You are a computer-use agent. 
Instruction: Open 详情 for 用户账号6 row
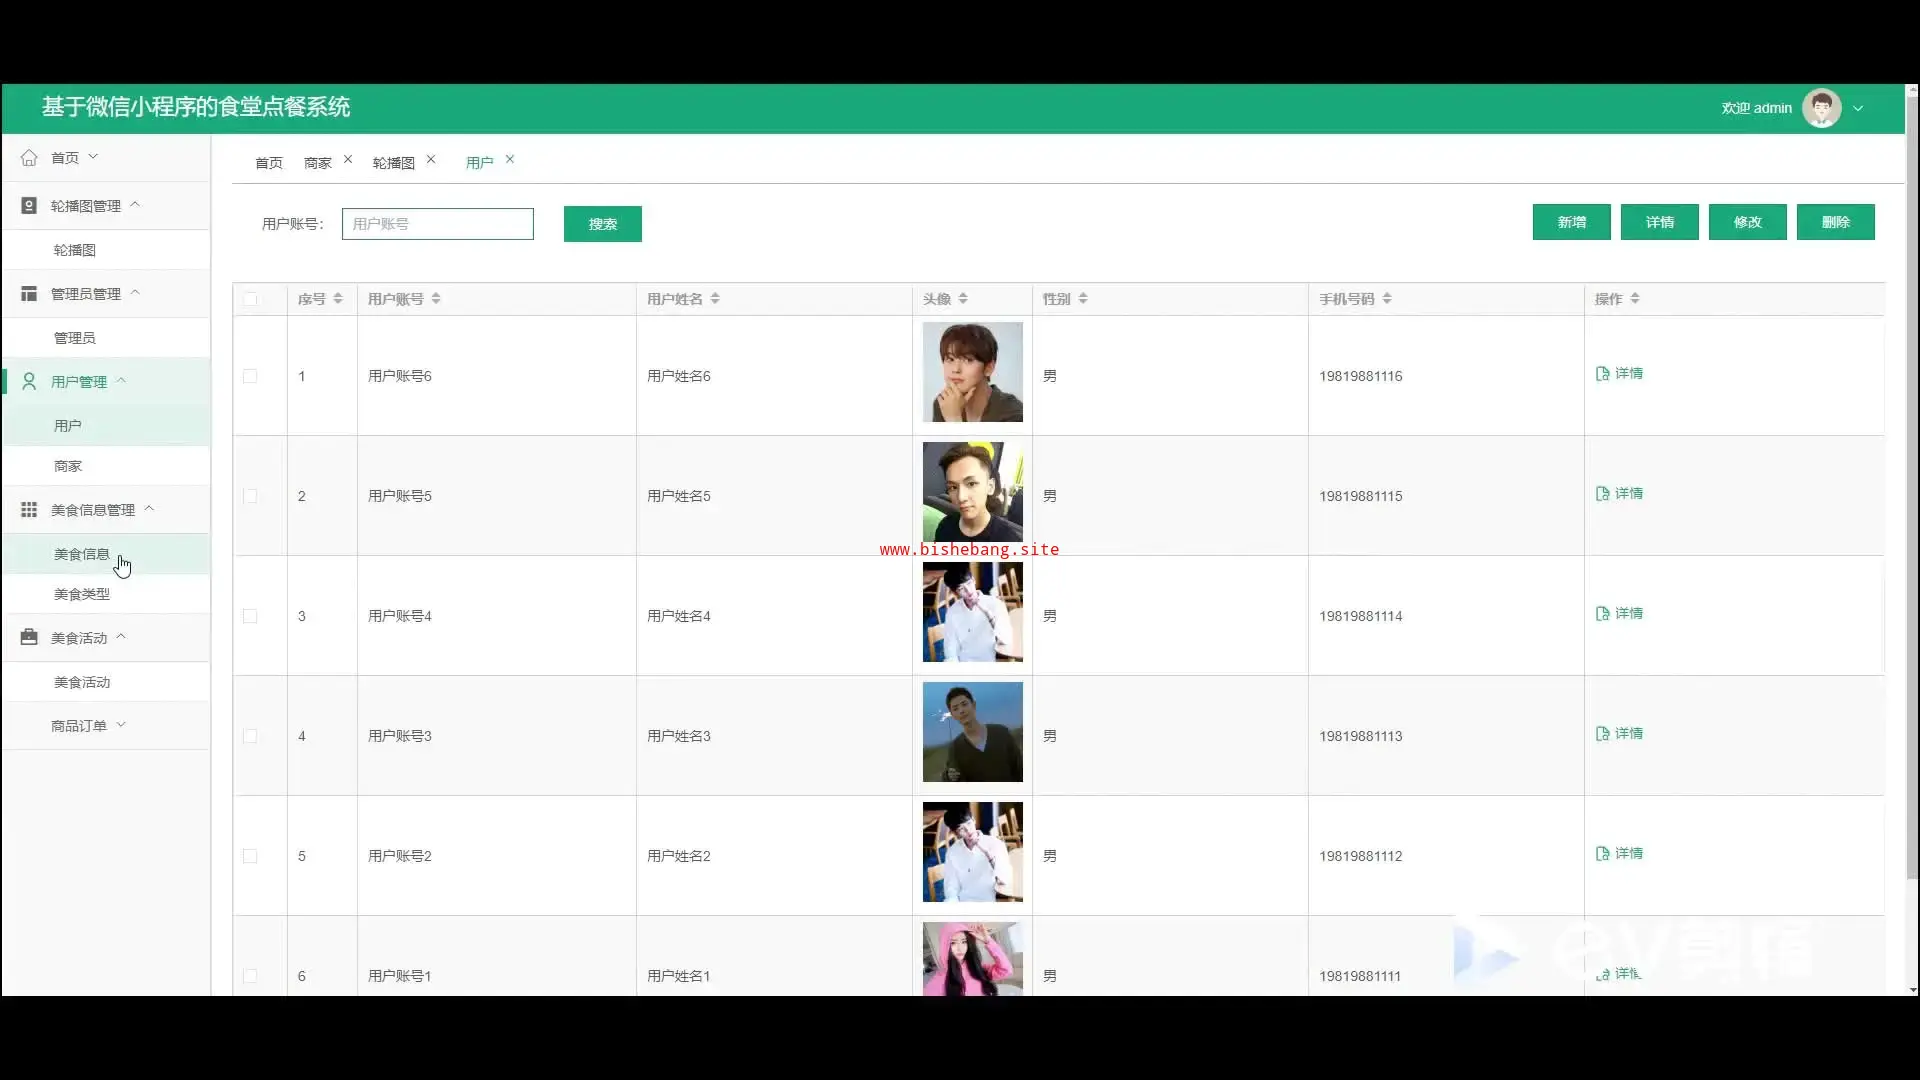click(x=1619, y=374)
